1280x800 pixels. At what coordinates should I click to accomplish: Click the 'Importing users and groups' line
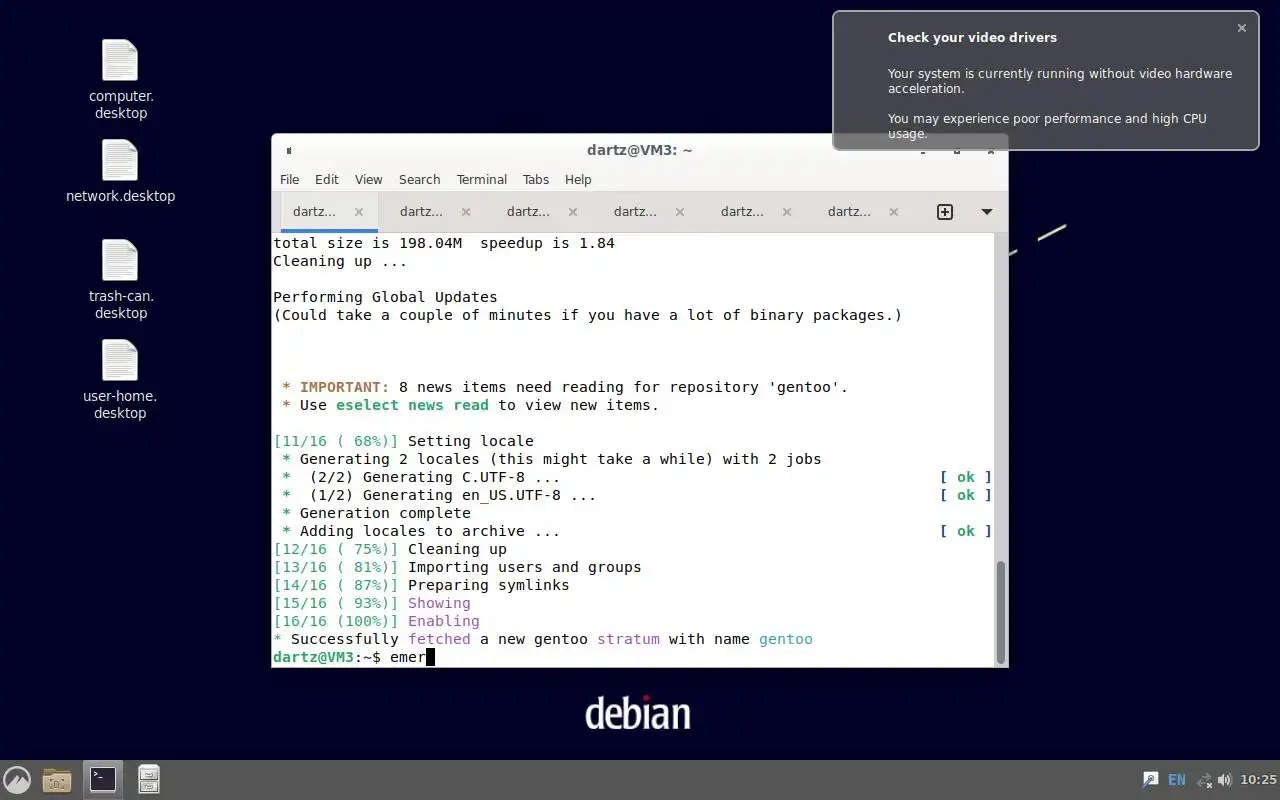[457, 567]
